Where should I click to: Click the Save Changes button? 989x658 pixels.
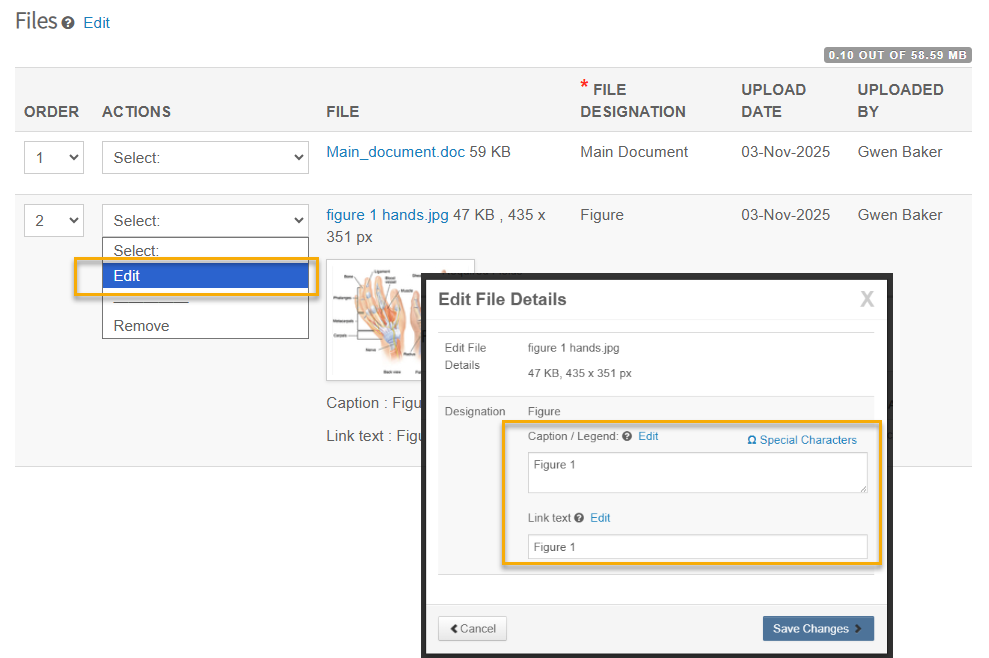(818, 628)
